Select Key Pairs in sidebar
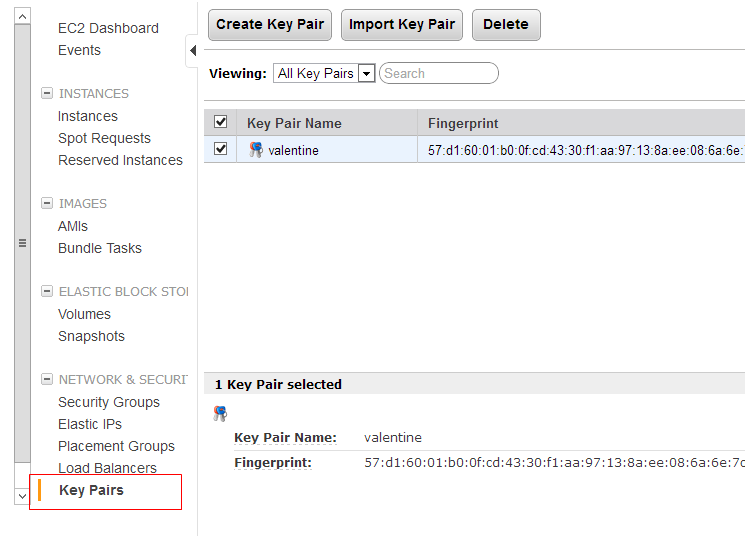 [x=91, y=490]
